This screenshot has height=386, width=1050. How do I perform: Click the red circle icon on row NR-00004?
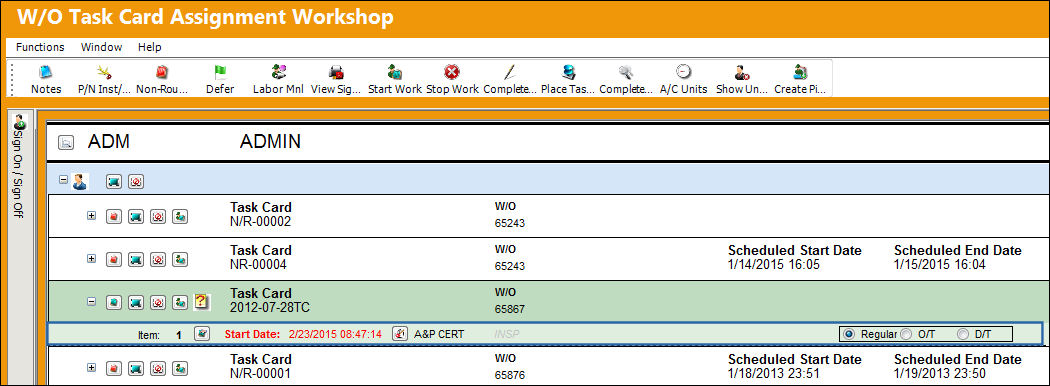click(x=158, y=259)
